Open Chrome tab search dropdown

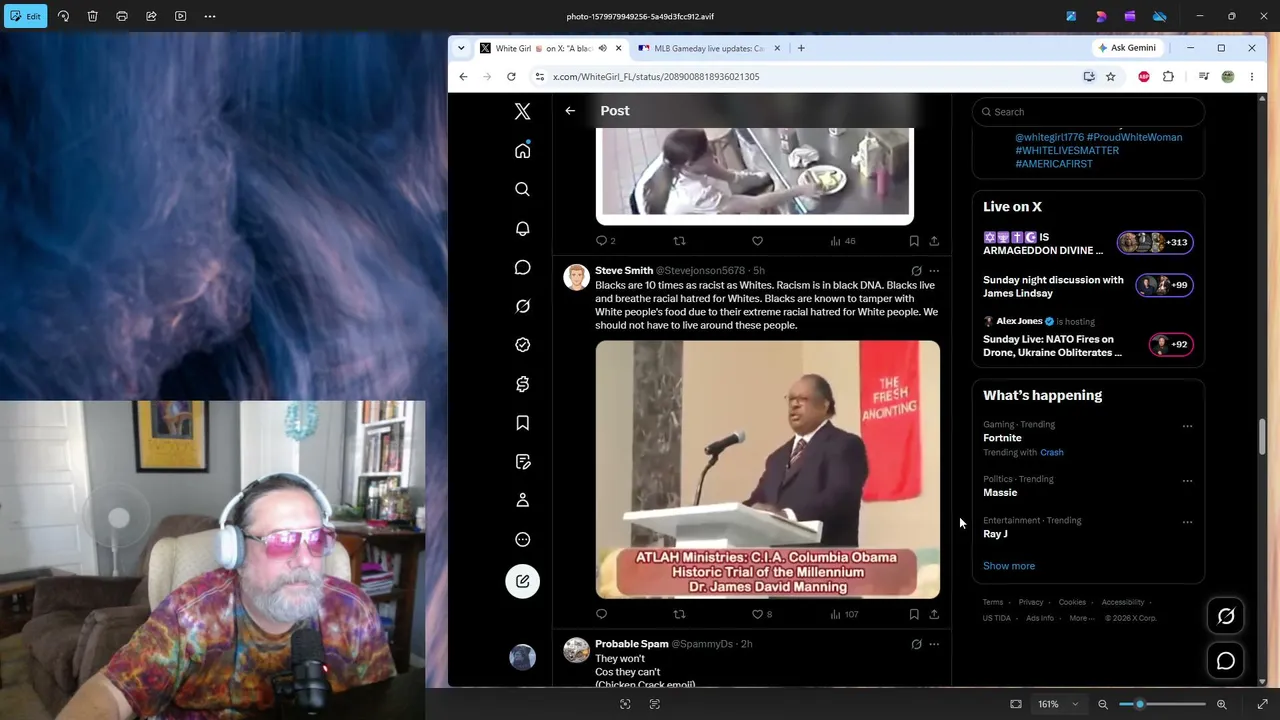(461, 48)
